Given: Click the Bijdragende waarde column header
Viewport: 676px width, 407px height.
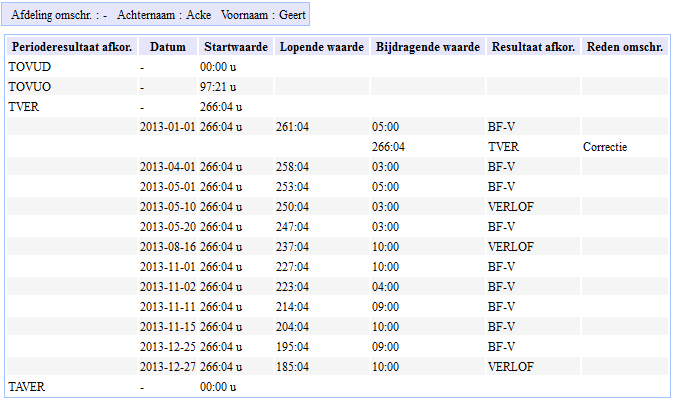Looking at the screenshot, I should 427,47.
